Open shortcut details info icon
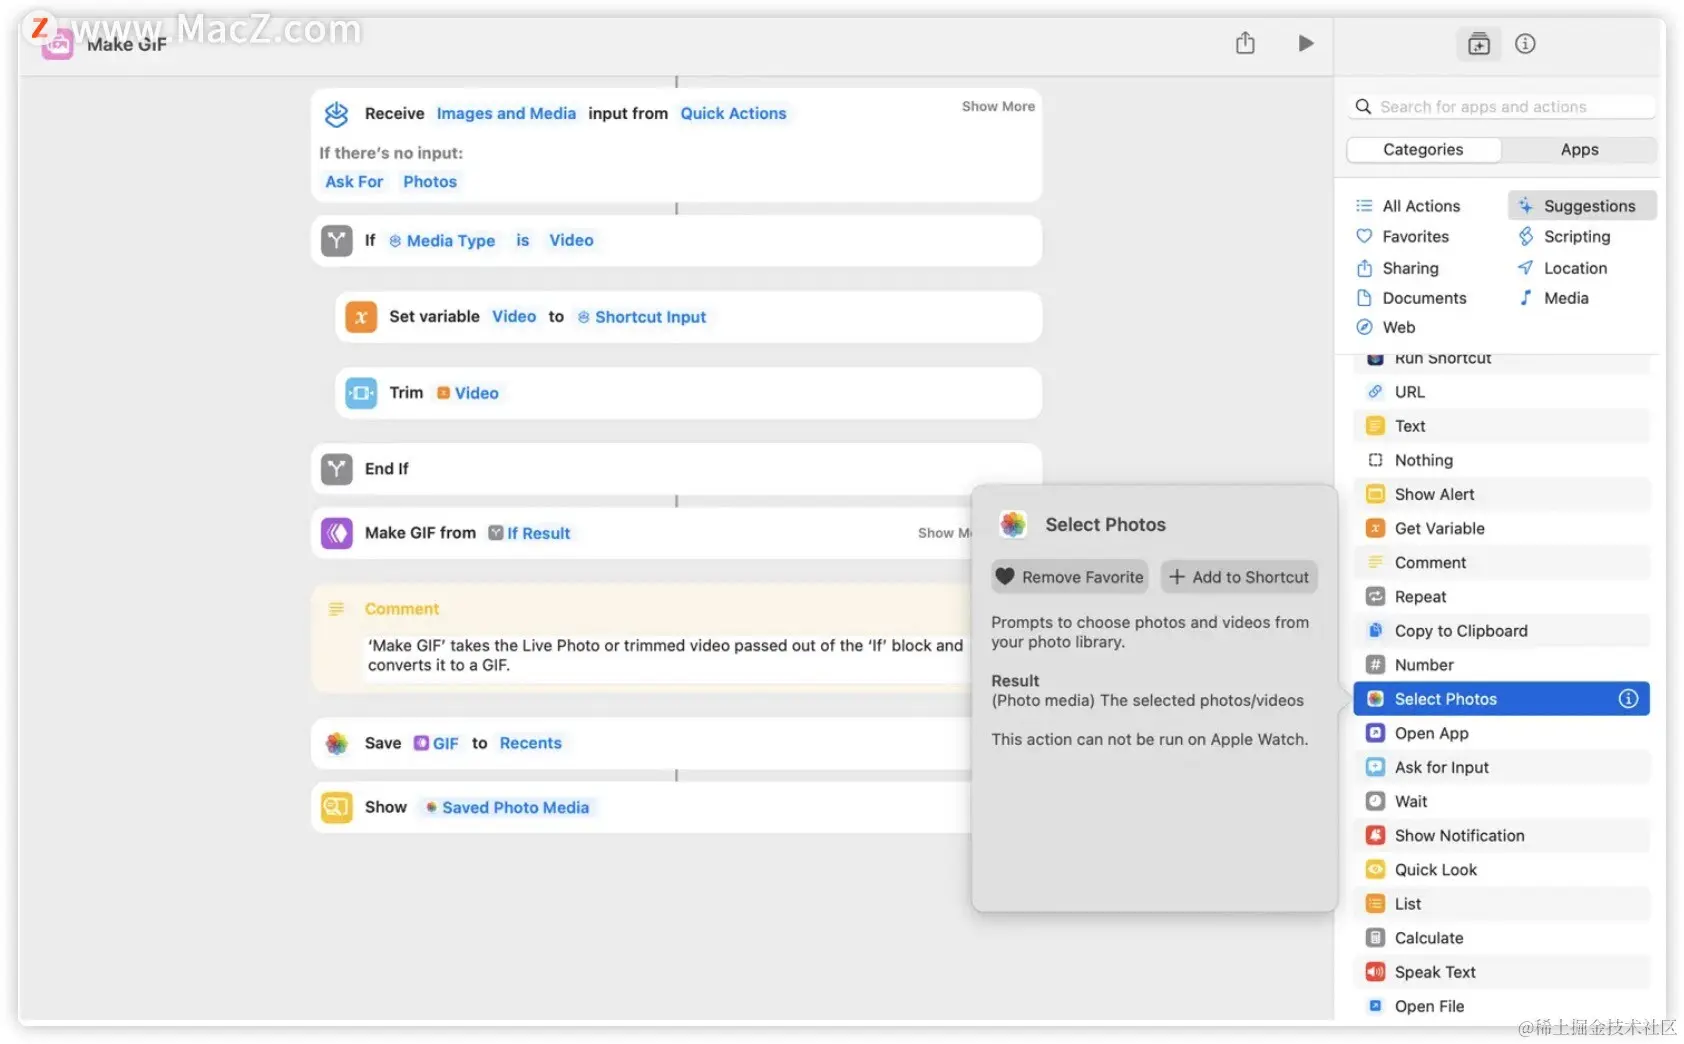This screenshot has width=1684, height=1044. (1525, 44)
